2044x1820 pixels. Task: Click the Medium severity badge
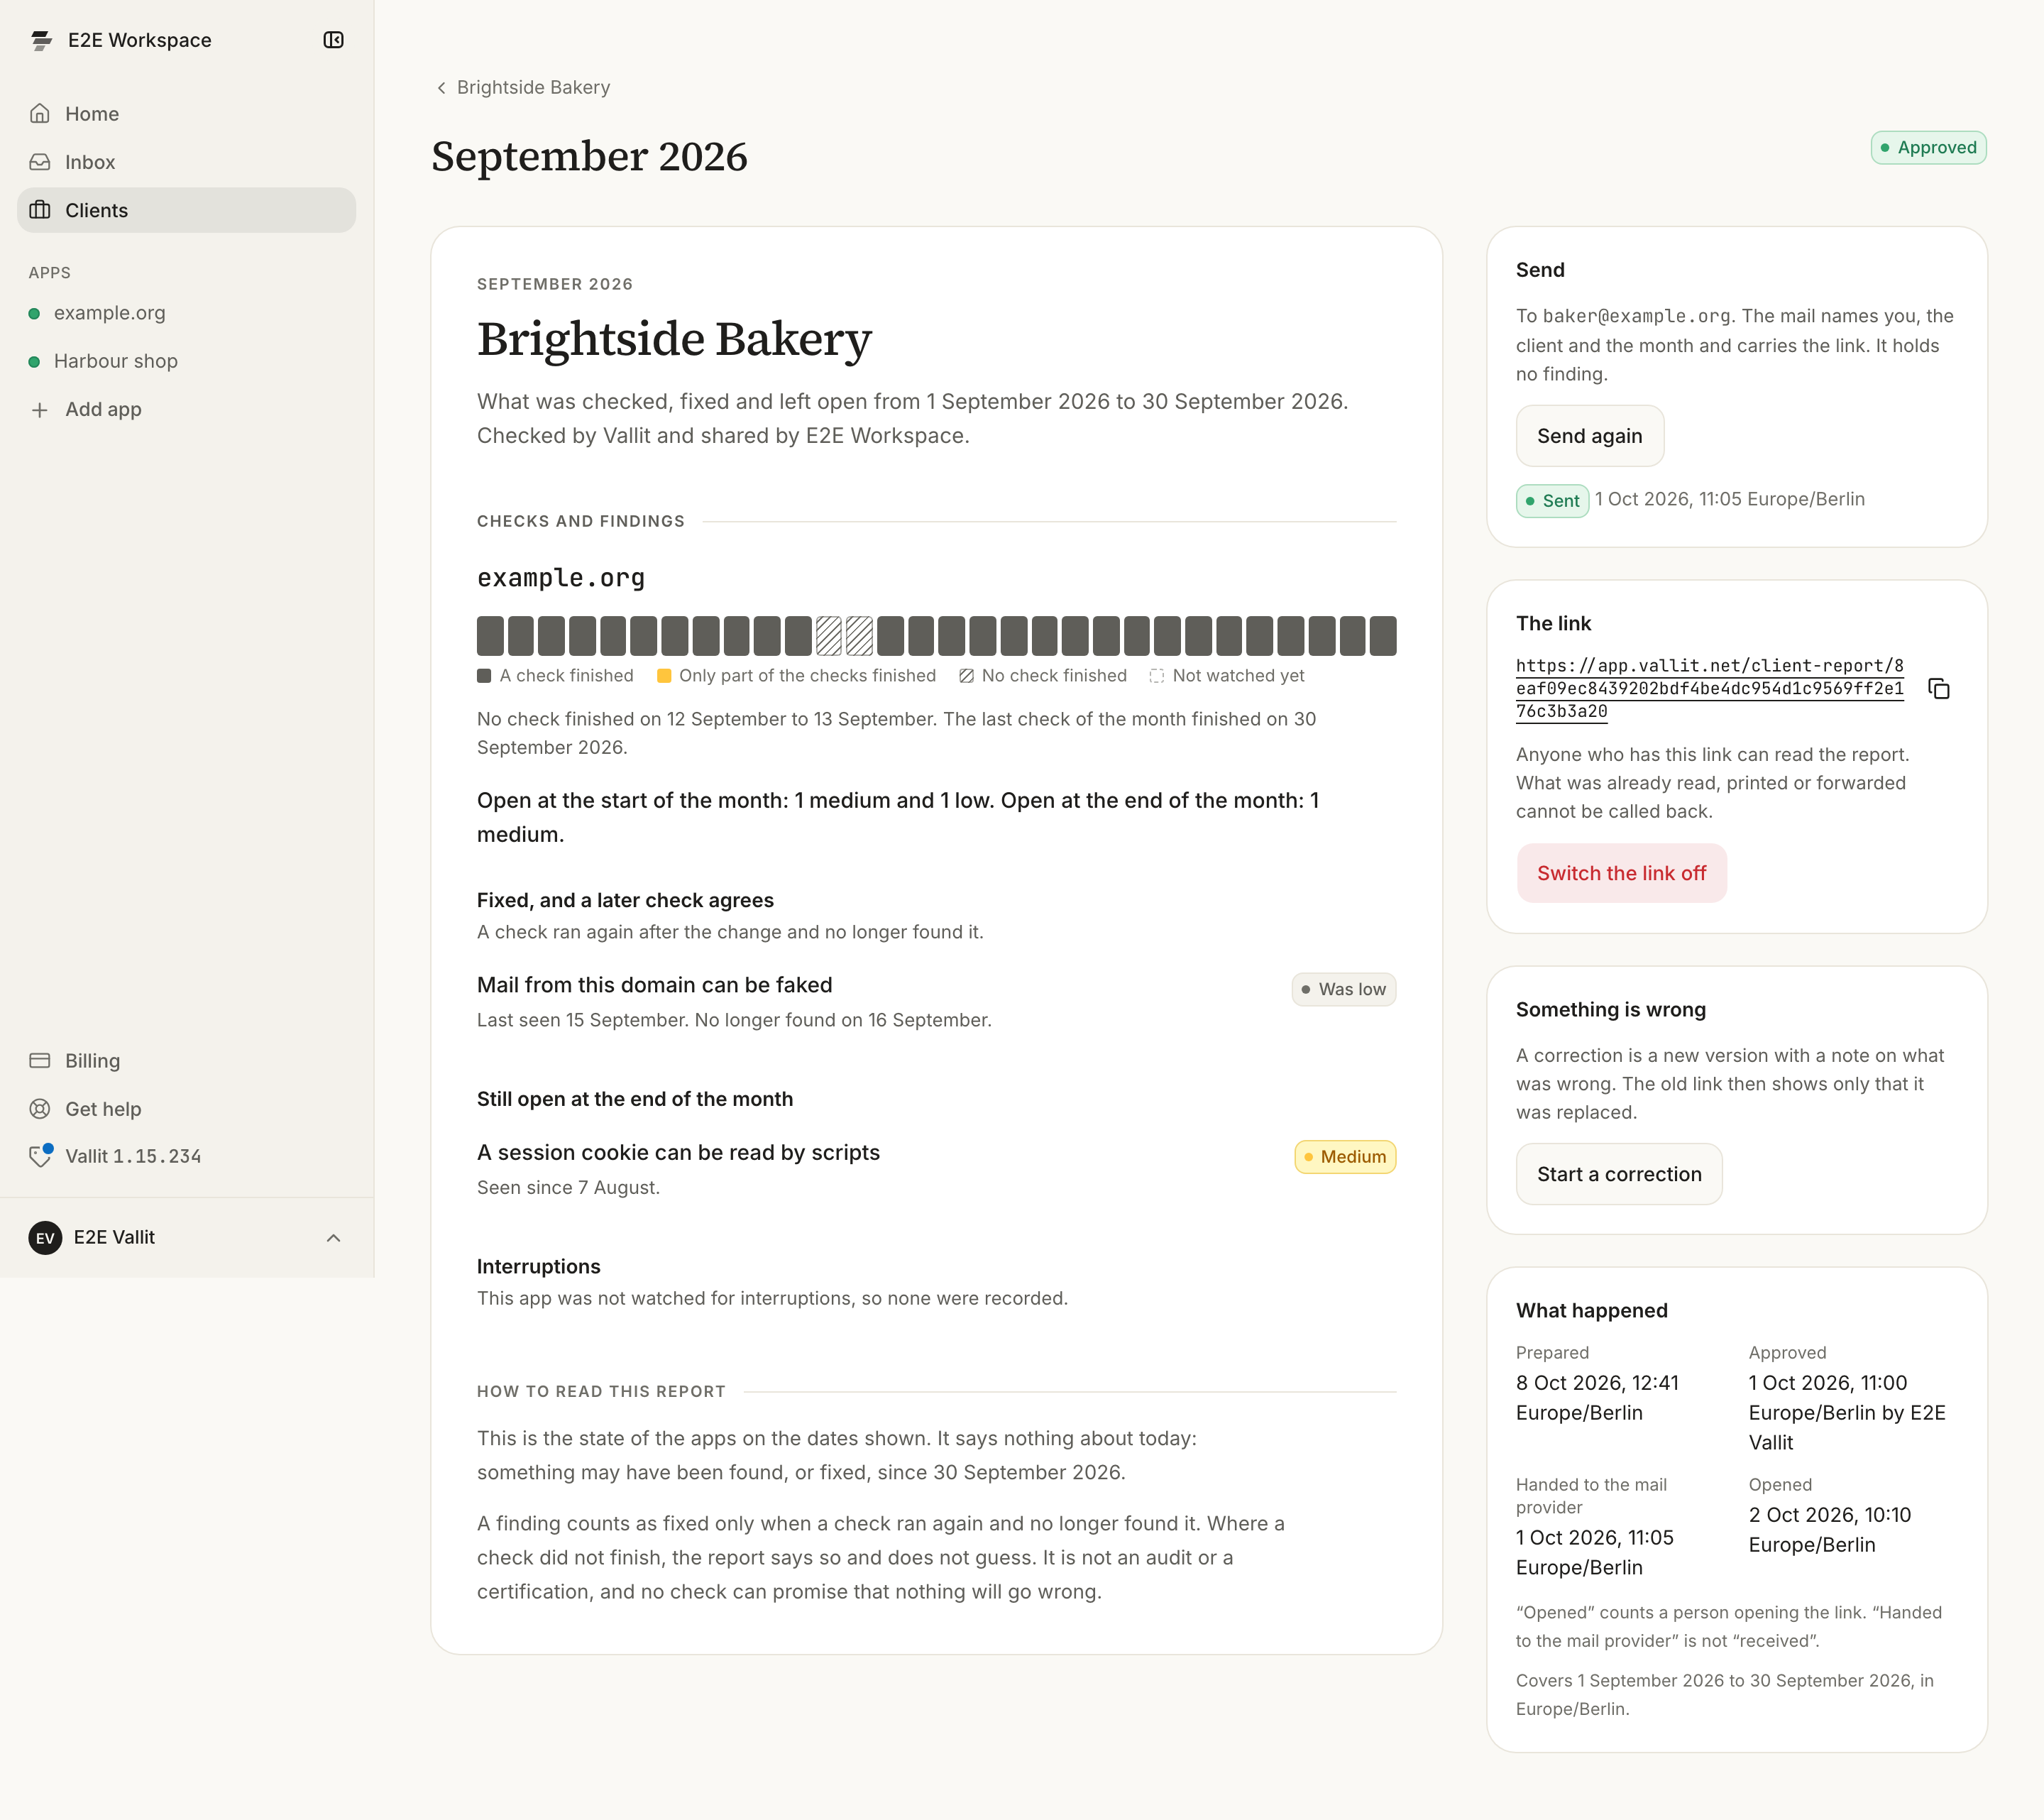click(1345, 1157)
